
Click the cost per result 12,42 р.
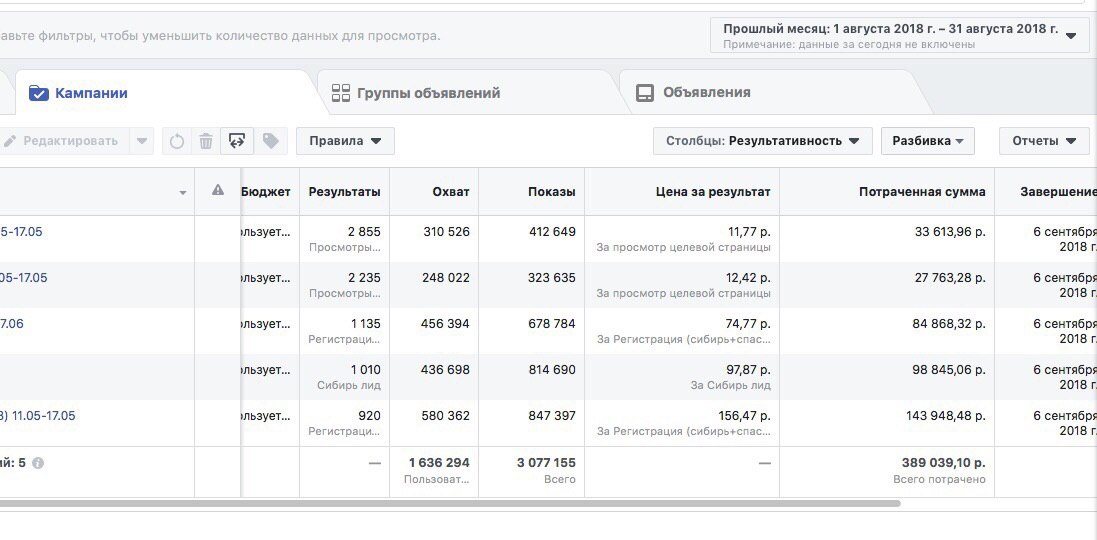tap(748, 278)
